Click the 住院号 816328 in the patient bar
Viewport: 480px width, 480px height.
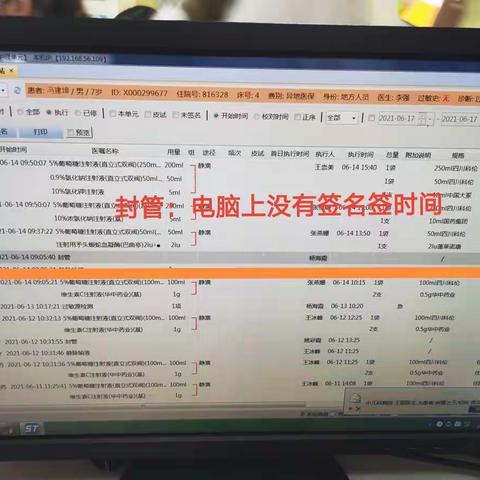point(202,94)
